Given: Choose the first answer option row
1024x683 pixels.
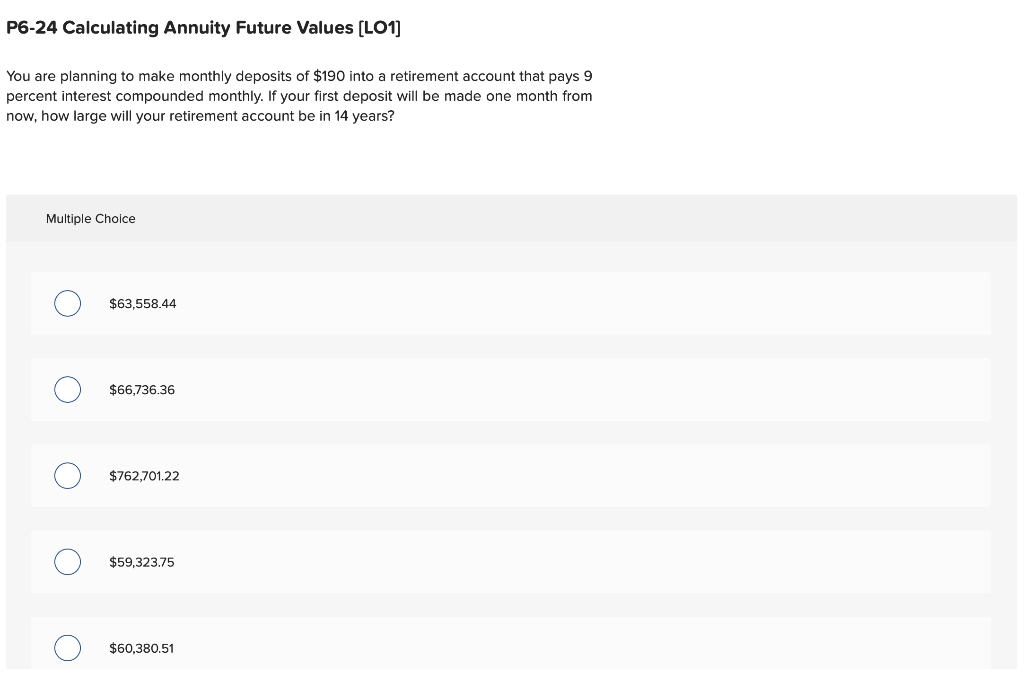Looking at the screenshot, I should pos(511,303).
